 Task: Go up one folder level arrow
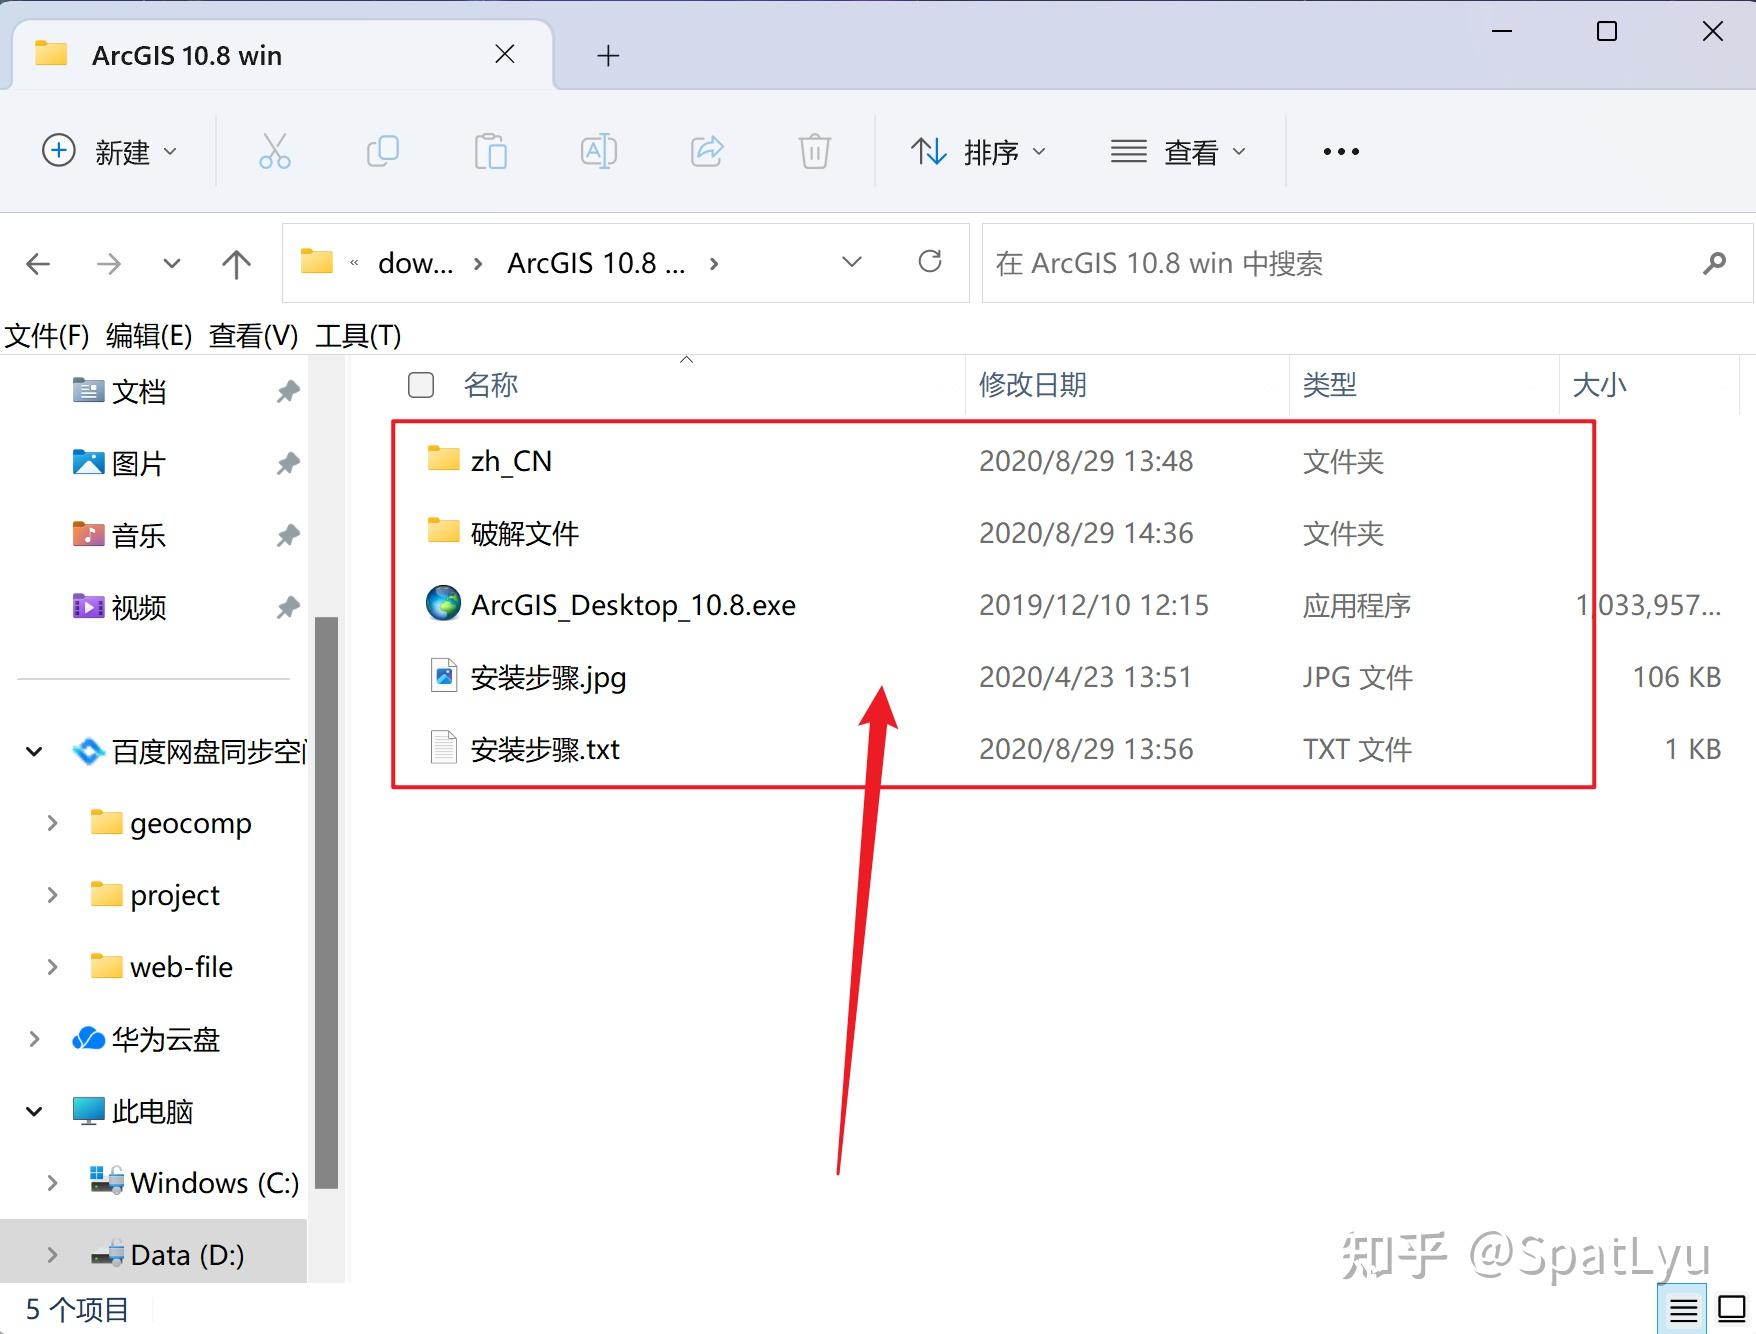(236, 264)
